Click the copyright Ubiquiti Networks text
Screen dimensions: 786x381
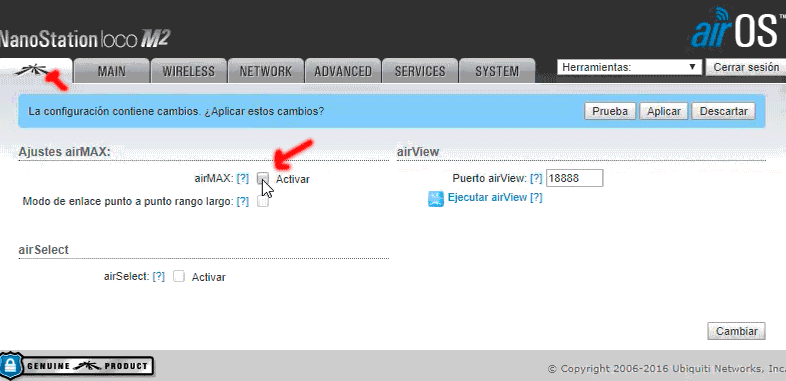point(667,369)
